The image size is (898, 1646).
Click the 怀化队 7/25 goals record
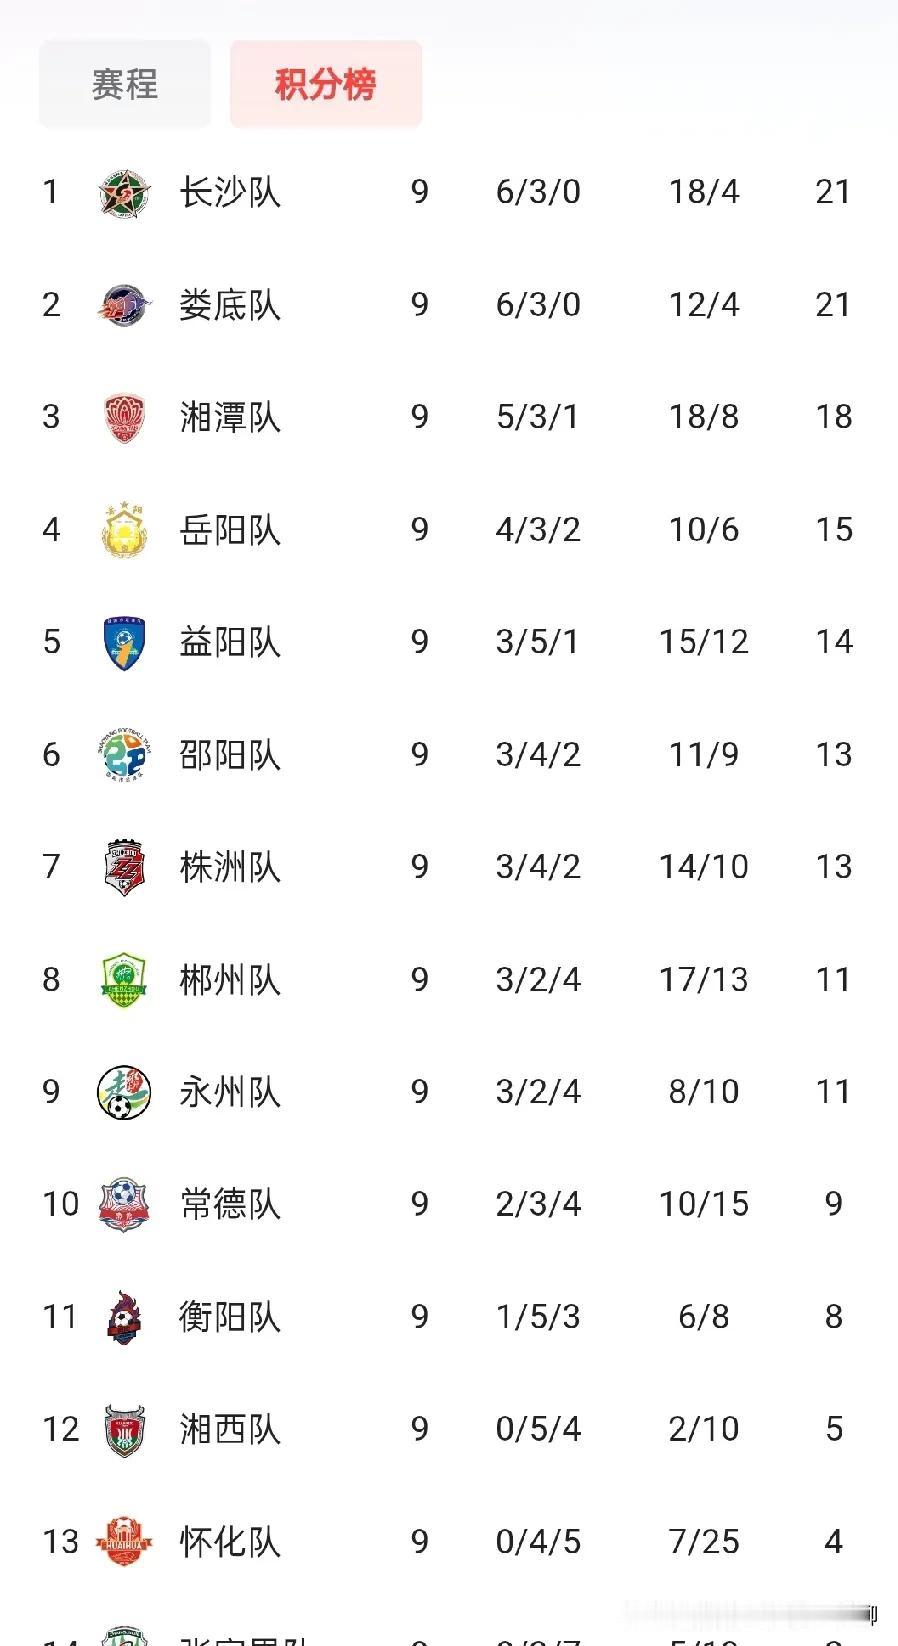[x=704, y=1542]
